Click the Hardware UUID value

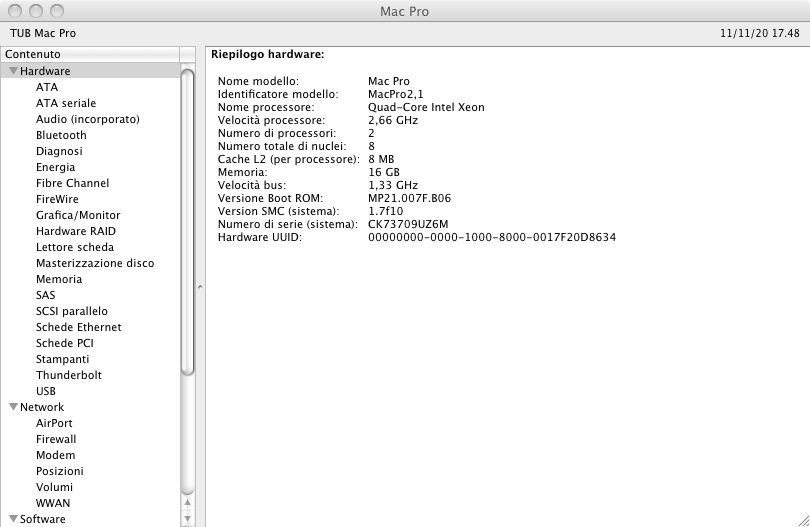(492, 237)
